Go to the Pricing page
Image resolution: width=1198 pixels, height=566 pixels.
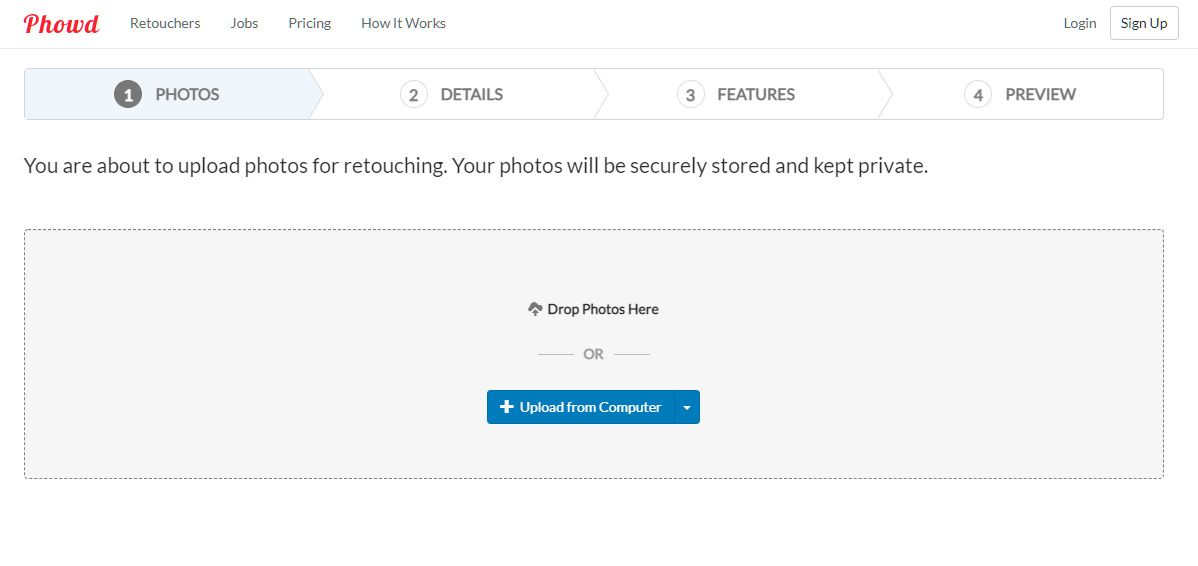(309, 23)
